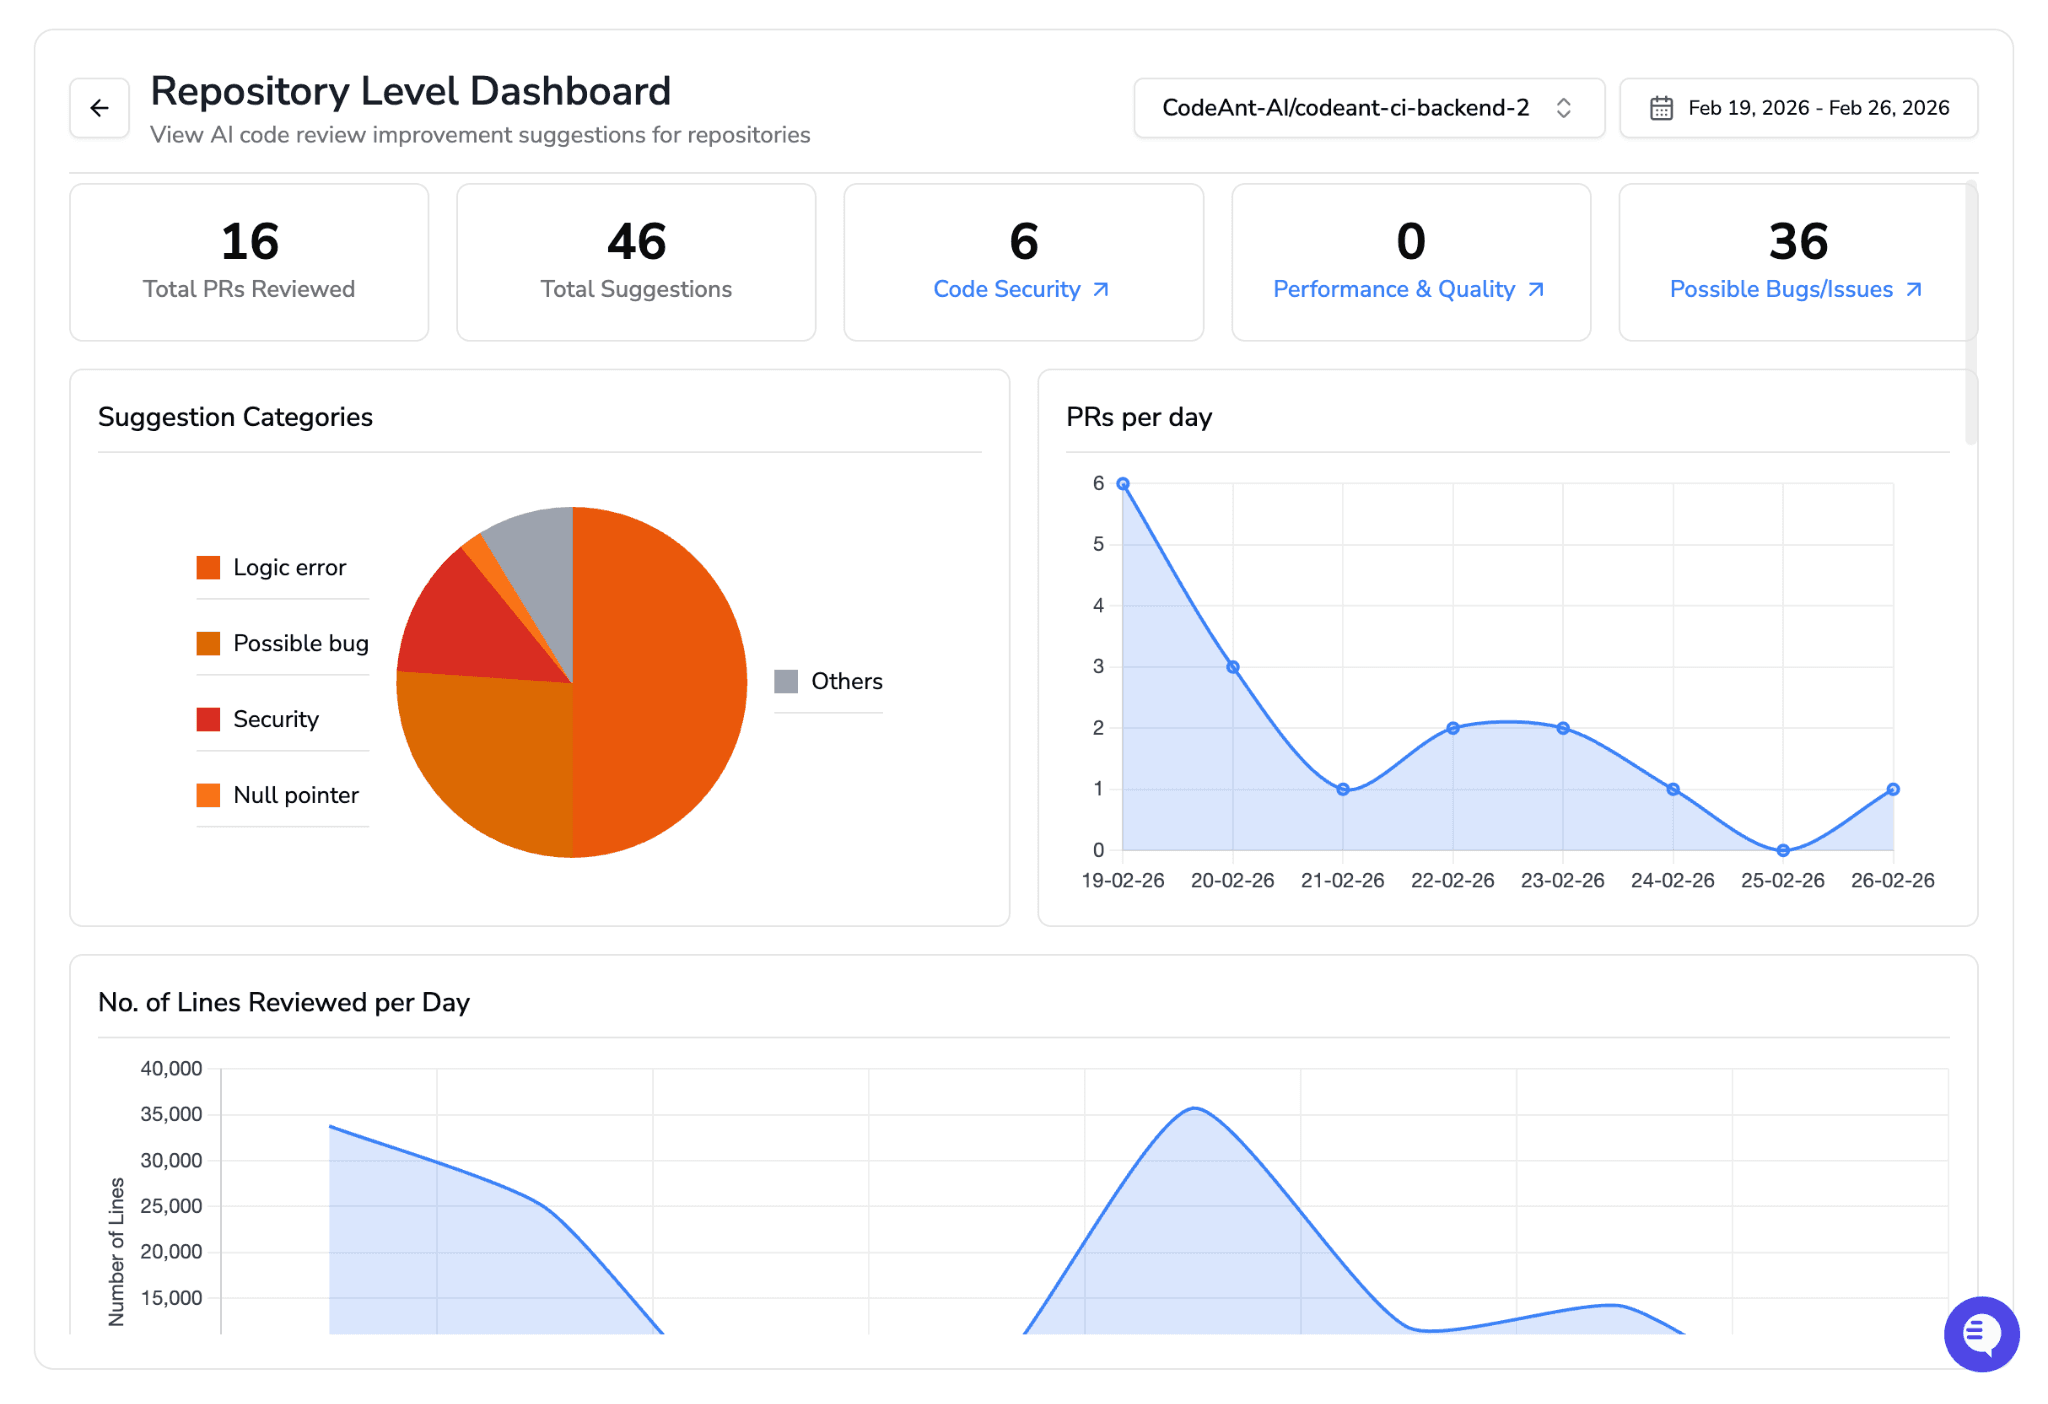Click the 19-02-26 data point on PRs chart

coord(1123,484)
